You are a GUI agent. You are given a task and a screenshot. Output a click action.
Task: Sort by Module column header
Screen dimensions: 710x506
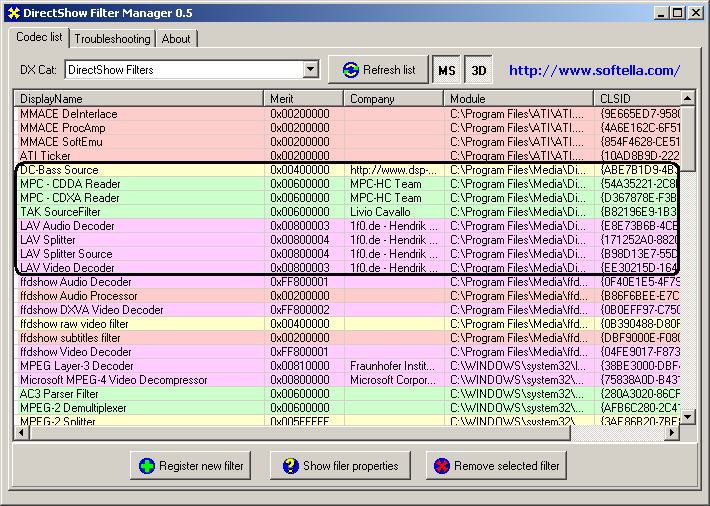pos(519,99)
